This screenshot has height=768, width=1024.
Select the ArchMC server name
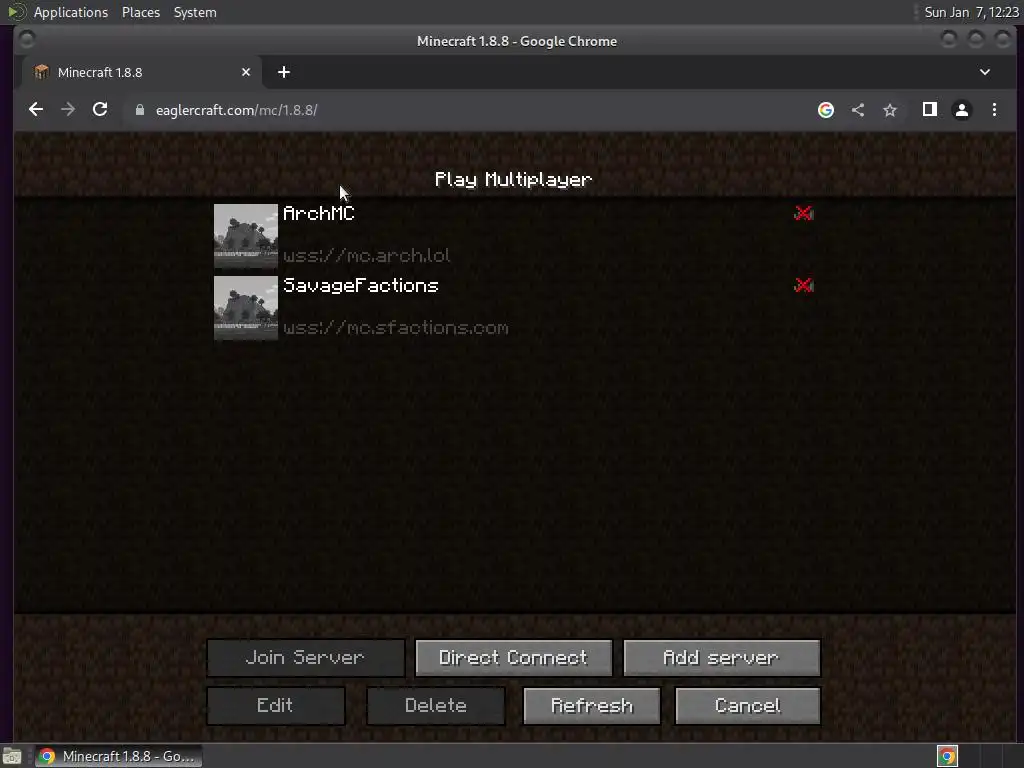click(x=319, y=214)
